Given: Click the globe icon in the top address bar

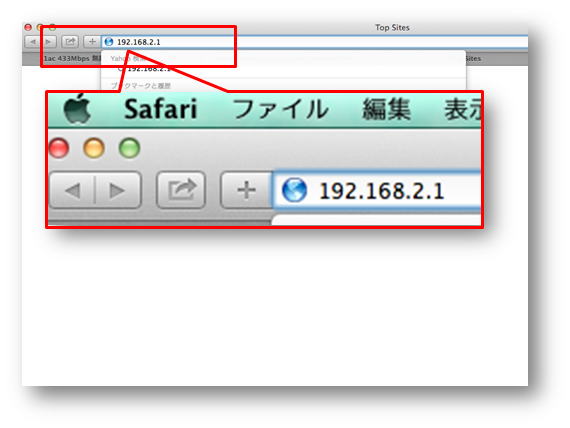Looking at the screenshot, I should (109, 42).
